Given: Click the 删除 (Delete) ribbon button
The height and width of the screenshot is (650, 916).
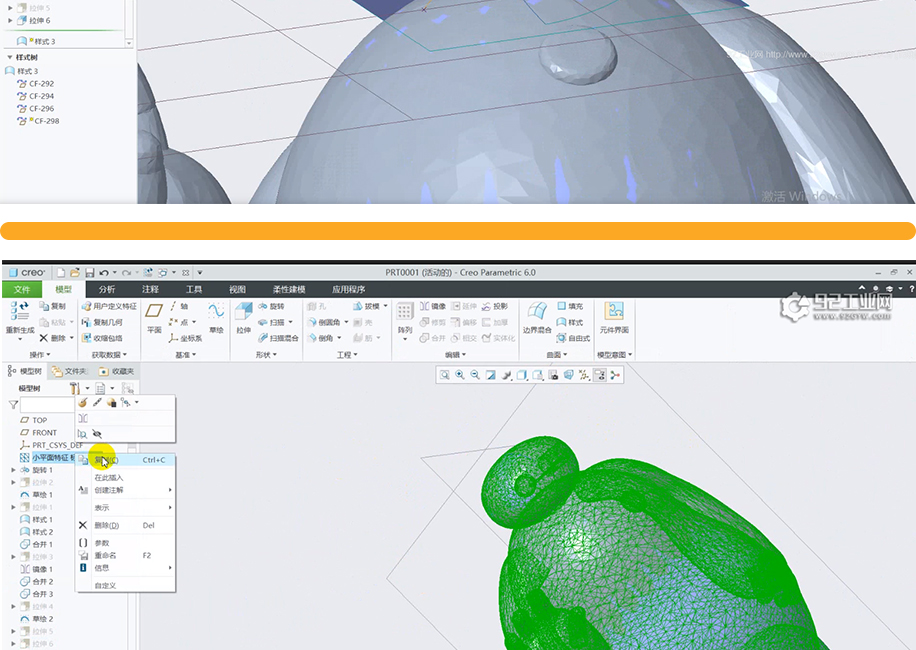Looking at the screenshot, I should point(53,338).
